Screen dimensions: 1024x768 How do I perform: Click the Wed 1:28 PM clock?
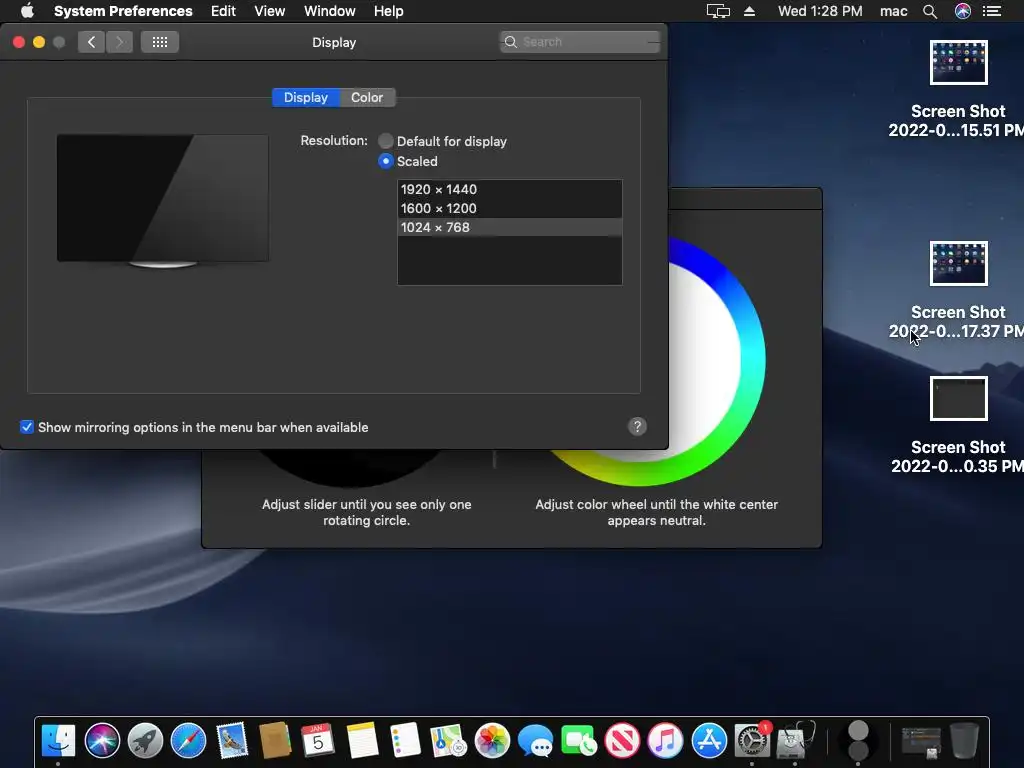820,11
